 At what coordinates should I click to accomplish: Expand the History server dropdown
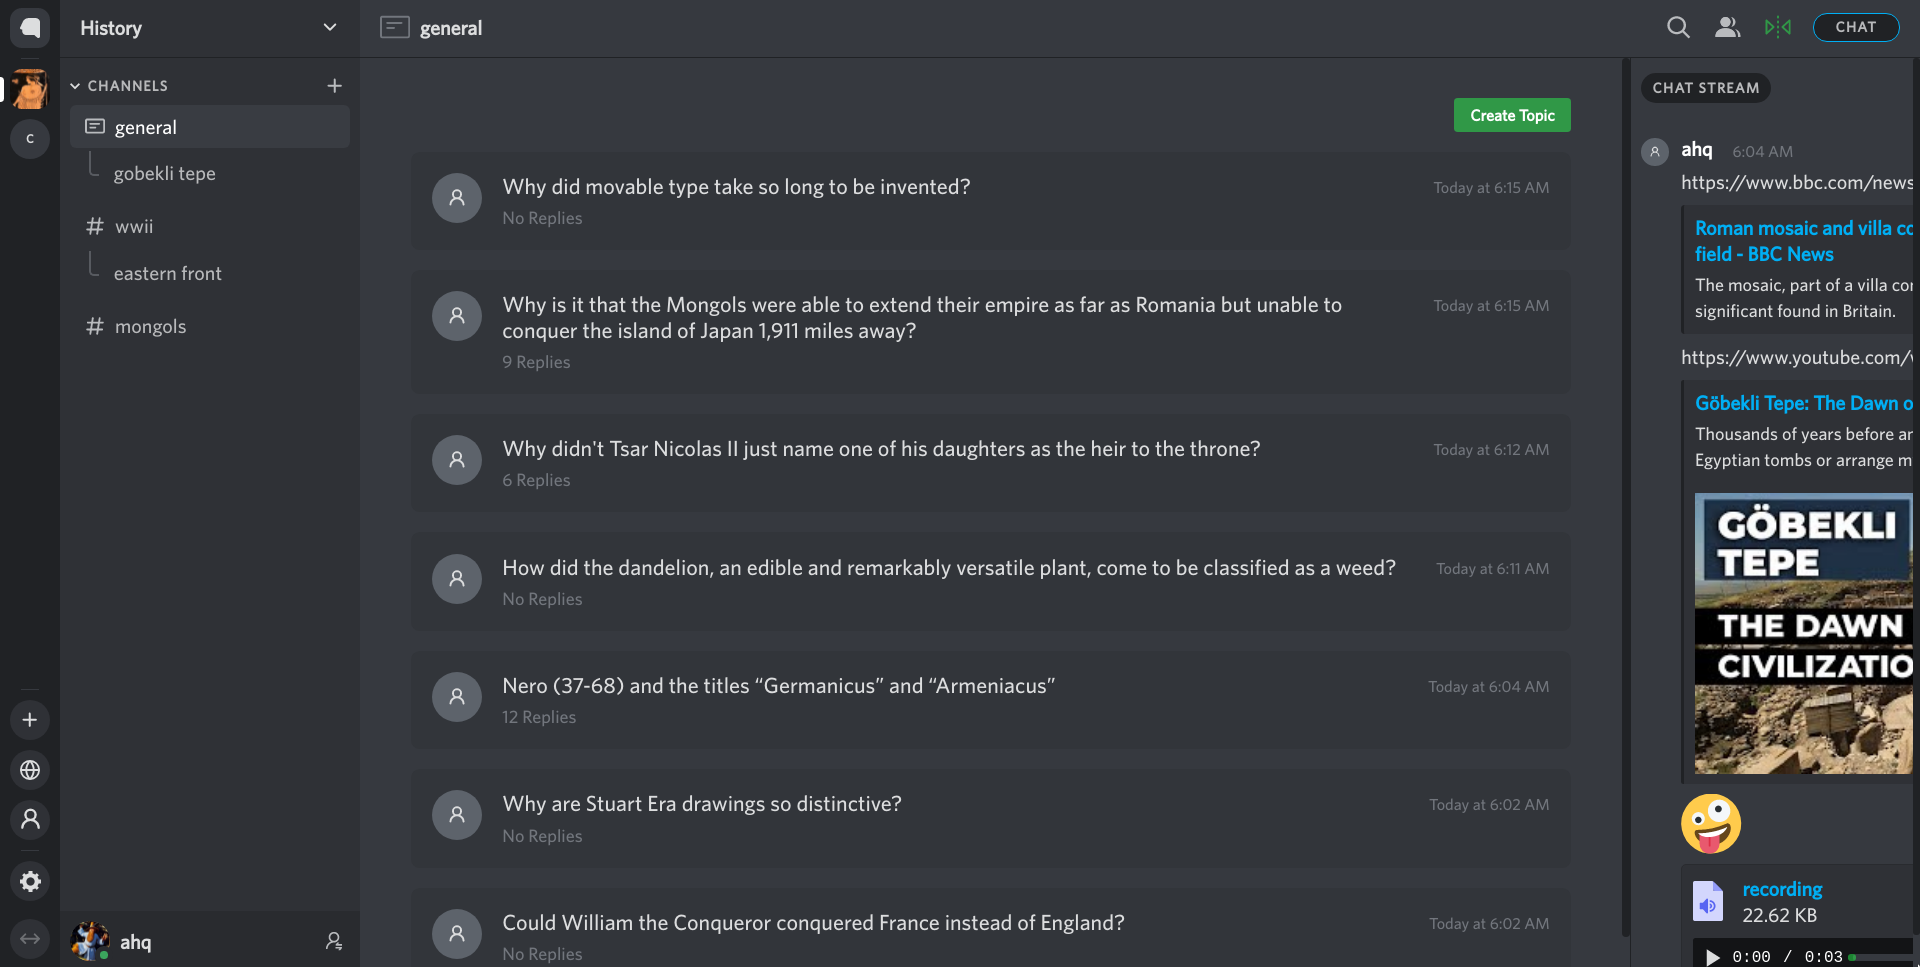(330, 28)
